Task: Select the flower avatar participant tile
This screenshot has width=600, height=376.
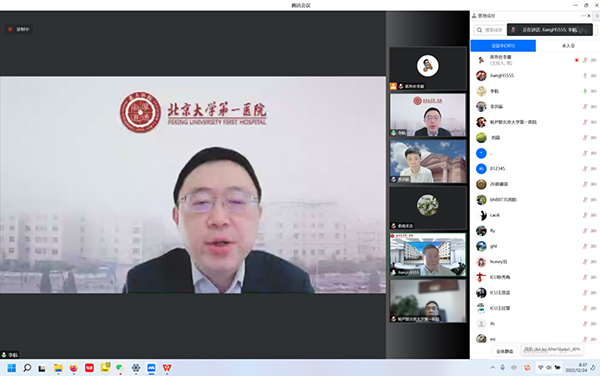Action: coord(428,208)
